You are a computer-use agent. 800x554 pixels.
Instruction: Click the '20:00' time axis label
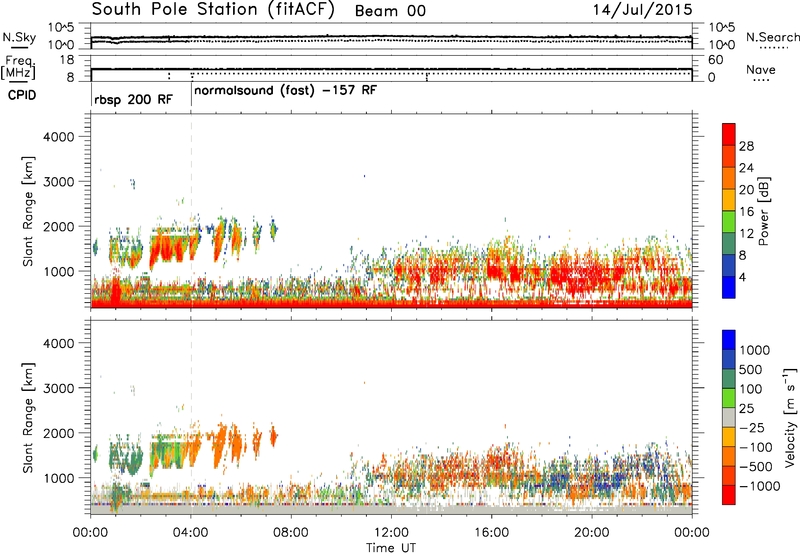592,533
